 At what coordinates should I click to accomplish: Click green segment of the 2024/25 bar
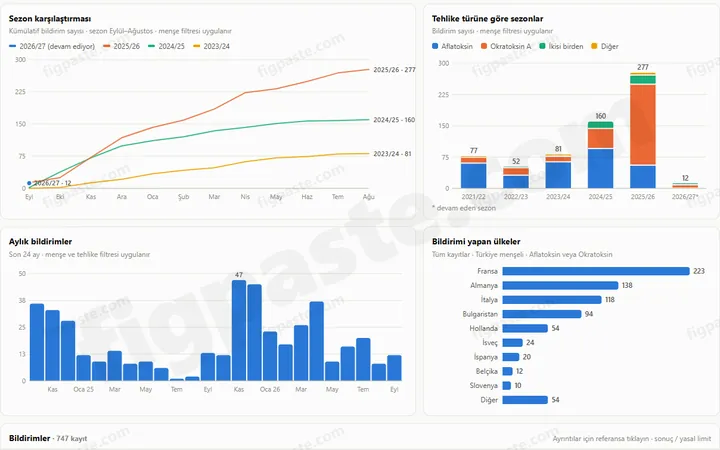pyautogui.click(x=600, y=124)
